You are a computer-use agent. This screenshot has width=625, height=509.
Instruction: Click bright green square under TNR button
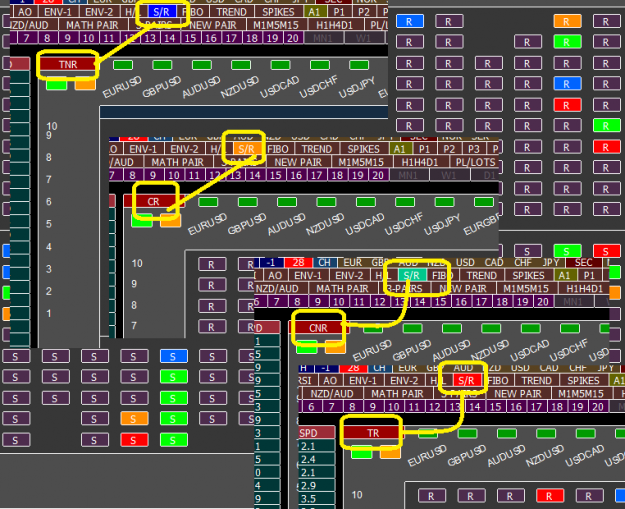click(x=57, y=85)
